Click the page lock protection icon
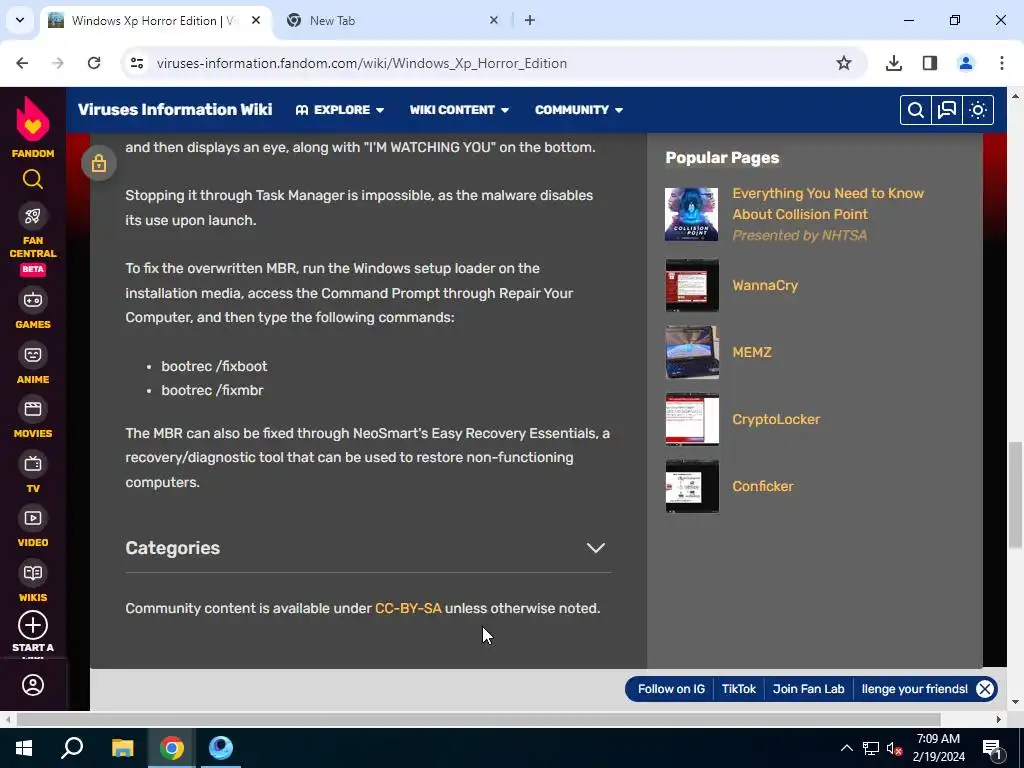 coord(99,163)
